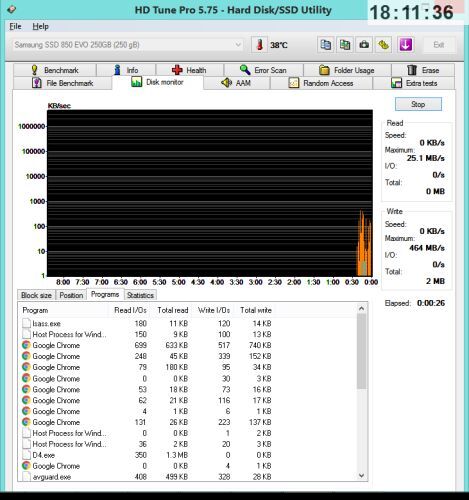This screenshot has width=469, height=500.
Task: Select the Disk monitor tab
Action: (158, 82)
